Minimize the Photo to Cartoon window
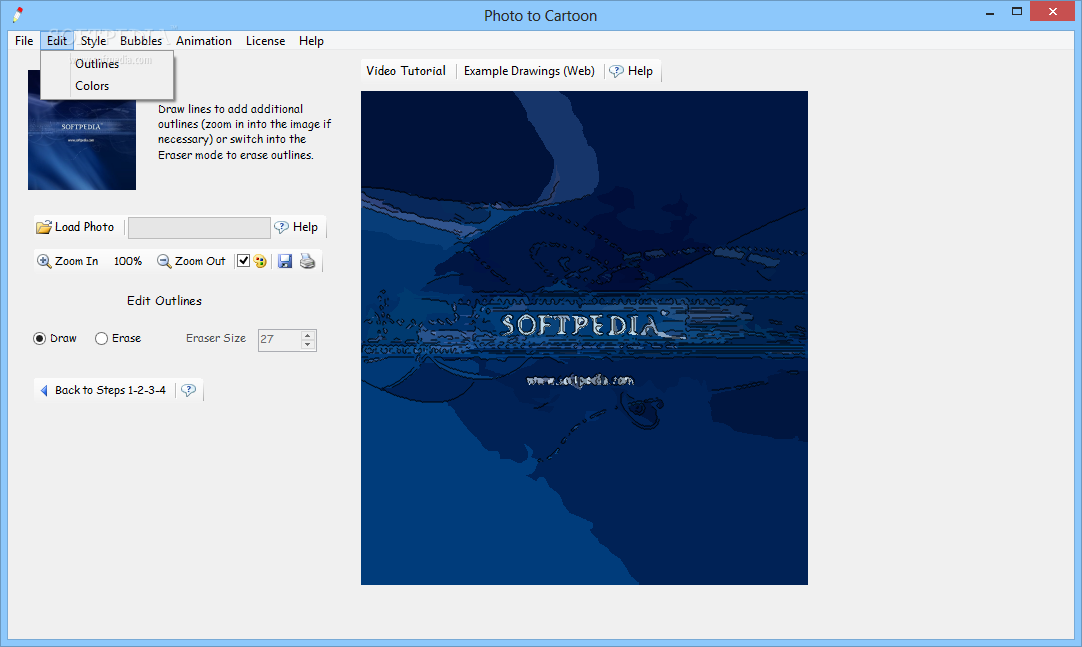 coord(990,12)
